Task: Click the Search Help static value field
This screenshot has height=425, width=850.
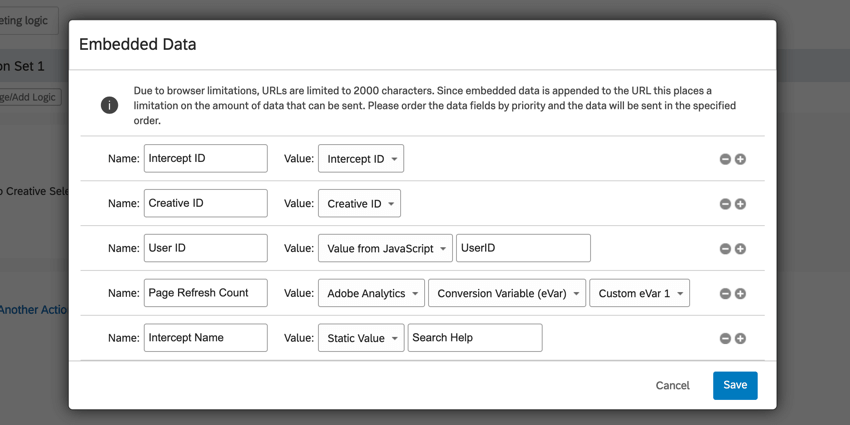Action: coord(475,338)
